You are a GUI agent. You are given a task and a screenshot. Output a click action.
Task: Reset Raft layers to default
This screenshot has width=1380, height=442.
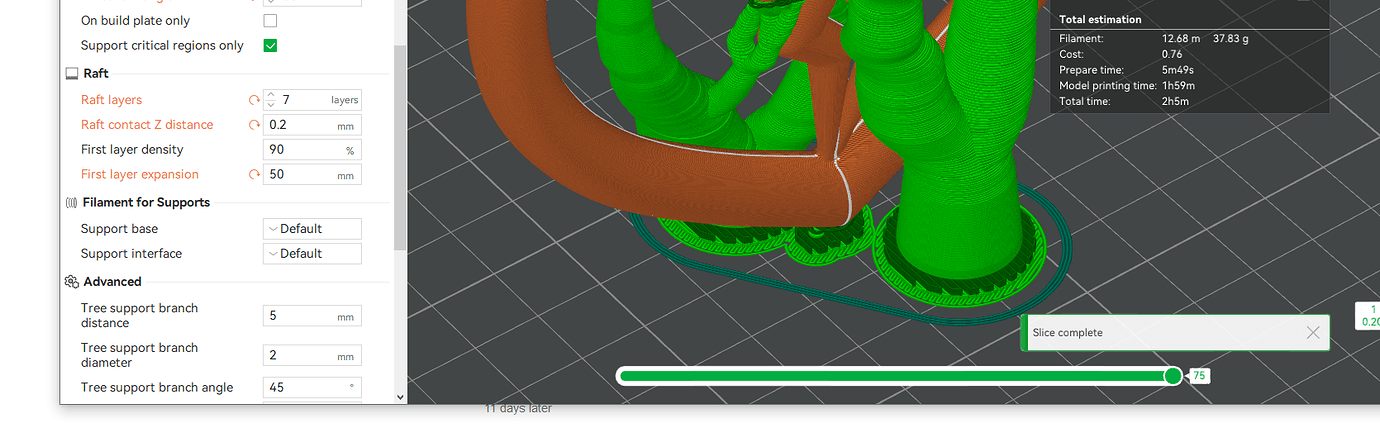[x=254, y=100]
